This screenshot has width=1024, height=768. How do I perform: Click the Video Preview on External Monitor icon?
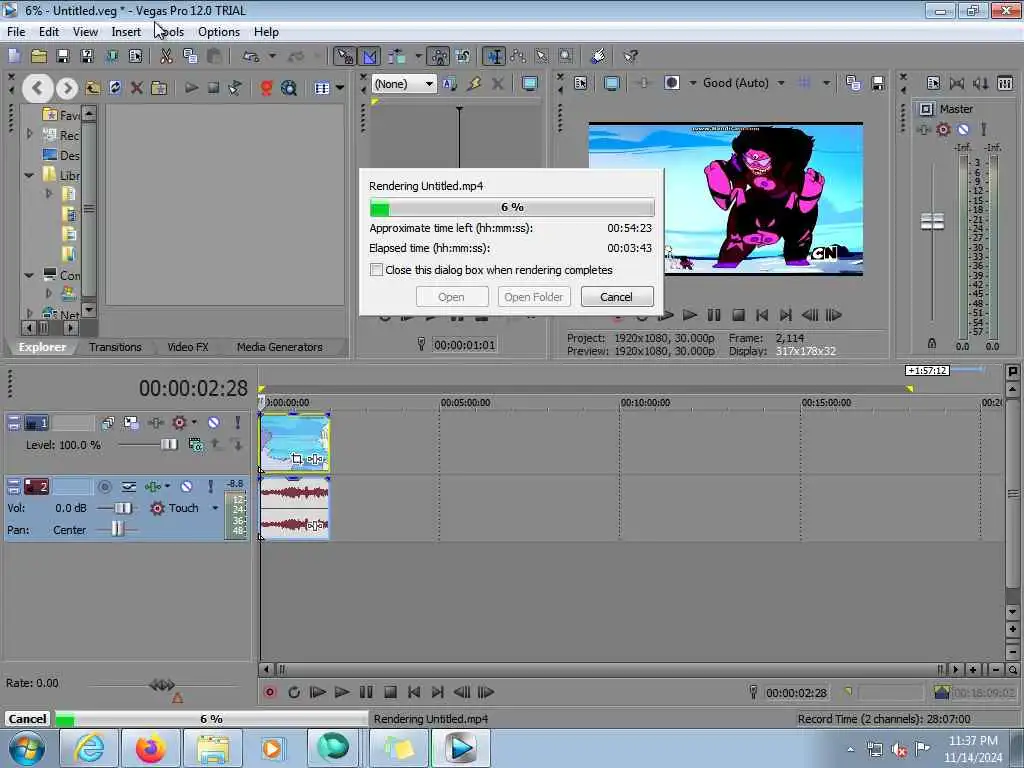coord(612,83)
